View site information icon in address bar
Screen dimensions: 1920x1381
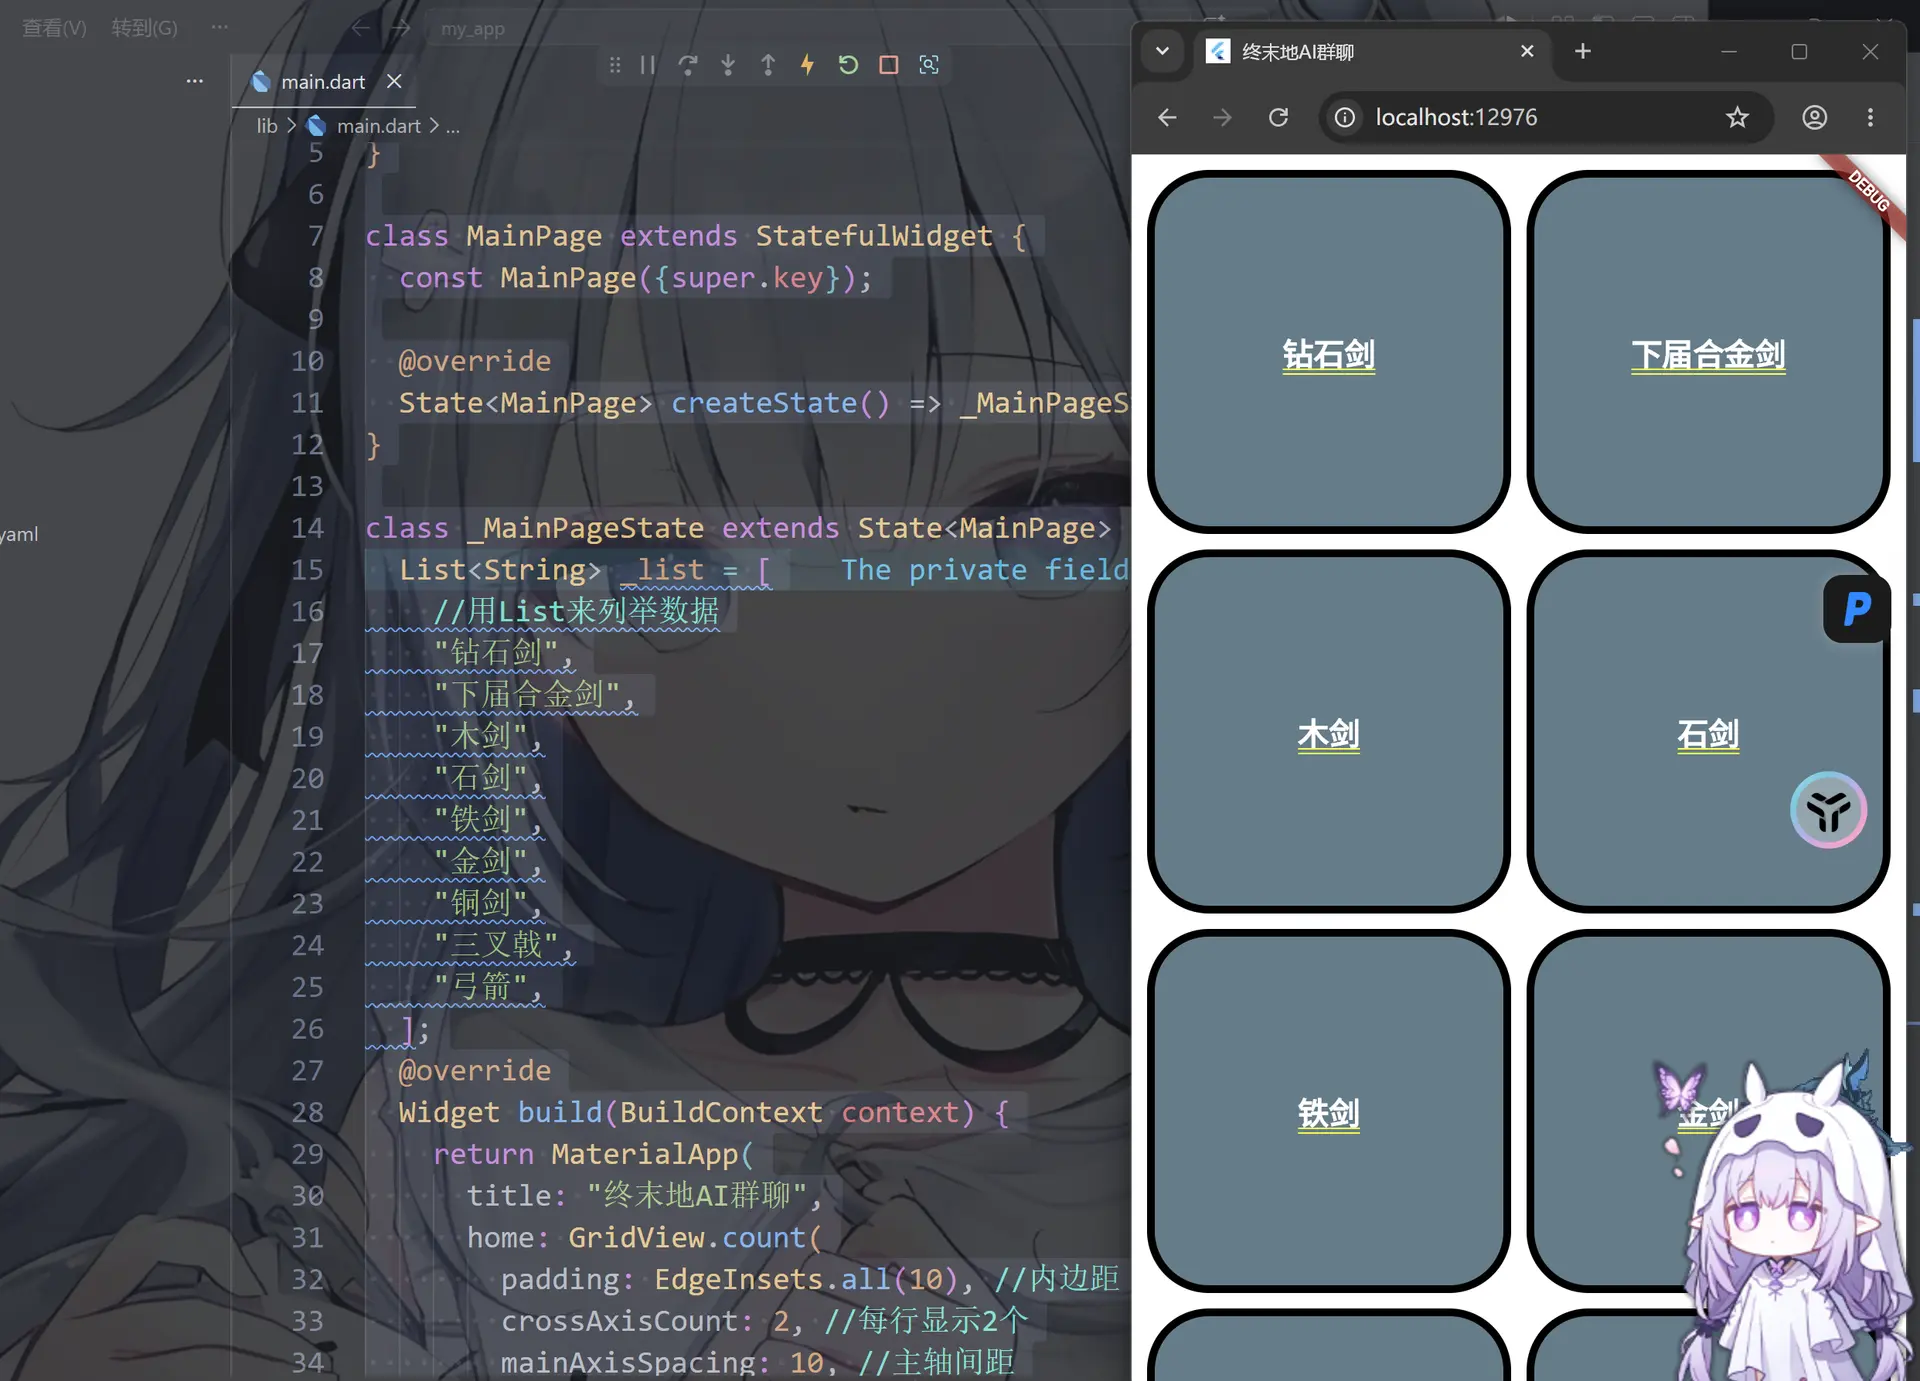click(x=1345, y=117)
